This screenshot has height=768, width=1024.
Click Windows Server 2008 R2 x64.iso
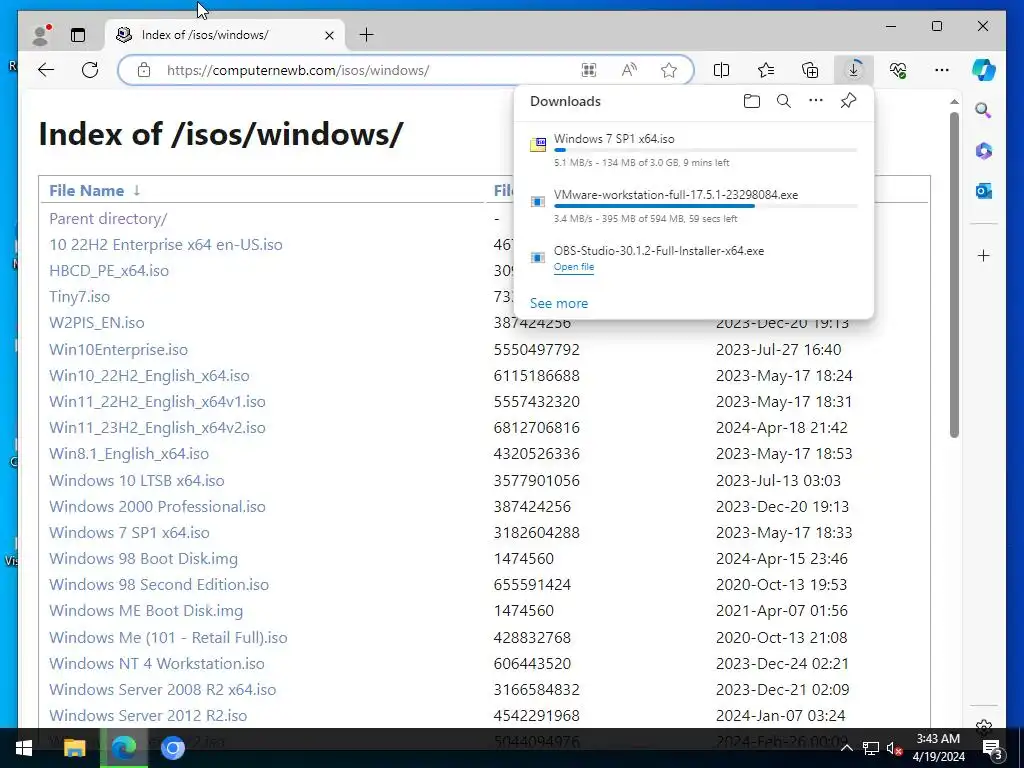pos(163,690)
